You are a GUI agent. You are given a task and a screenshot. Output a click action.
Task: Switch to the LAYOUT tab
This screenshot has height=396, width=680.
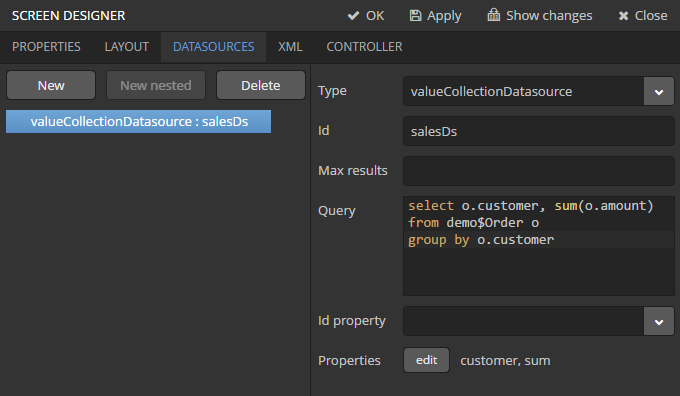[127, 47]
